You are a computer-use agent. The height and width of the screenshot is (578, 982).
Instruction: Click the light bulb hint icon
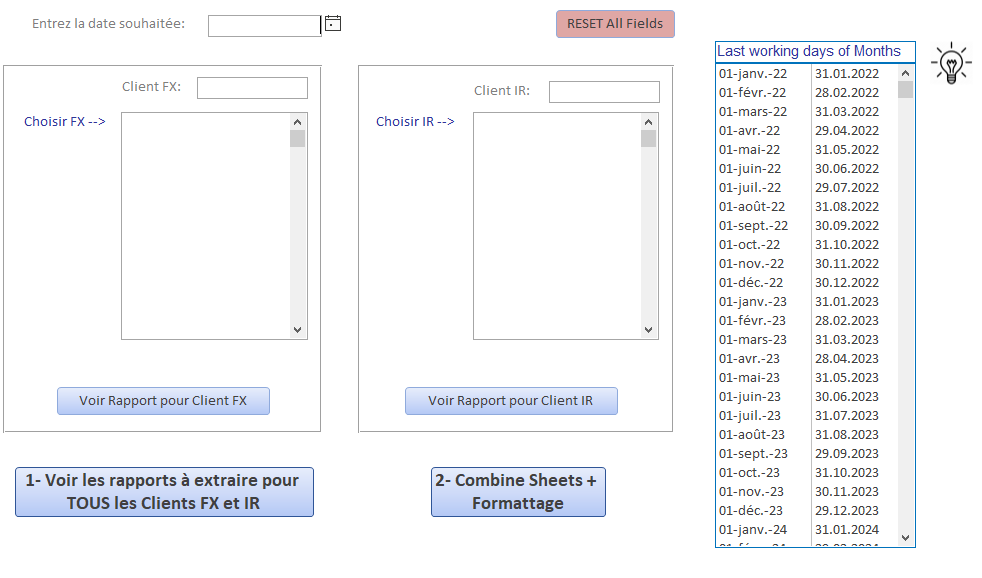pos(951,64)
